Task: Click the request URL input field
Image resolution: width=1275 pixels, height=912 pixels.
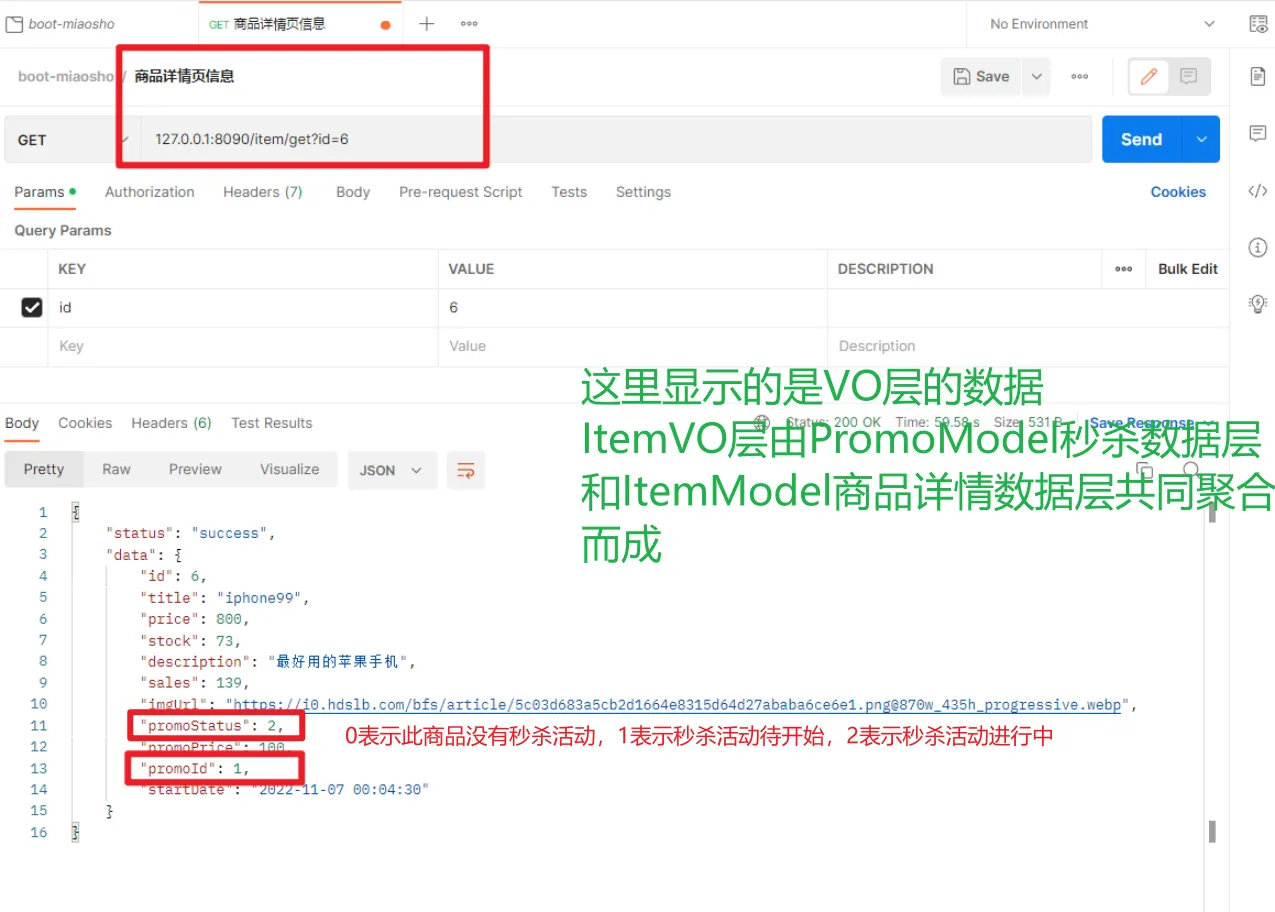Action: click(x=616, y=139)
